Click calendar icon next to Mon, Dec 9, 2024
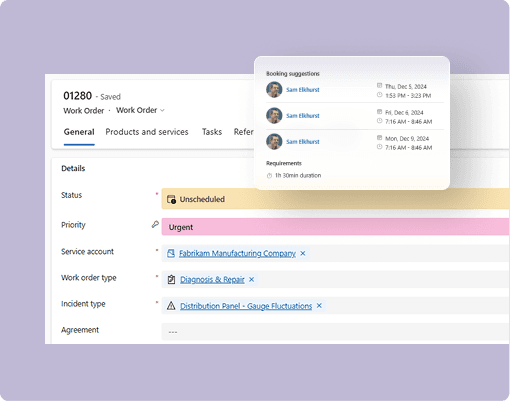The image size is (514, 401). click(379, 138)
